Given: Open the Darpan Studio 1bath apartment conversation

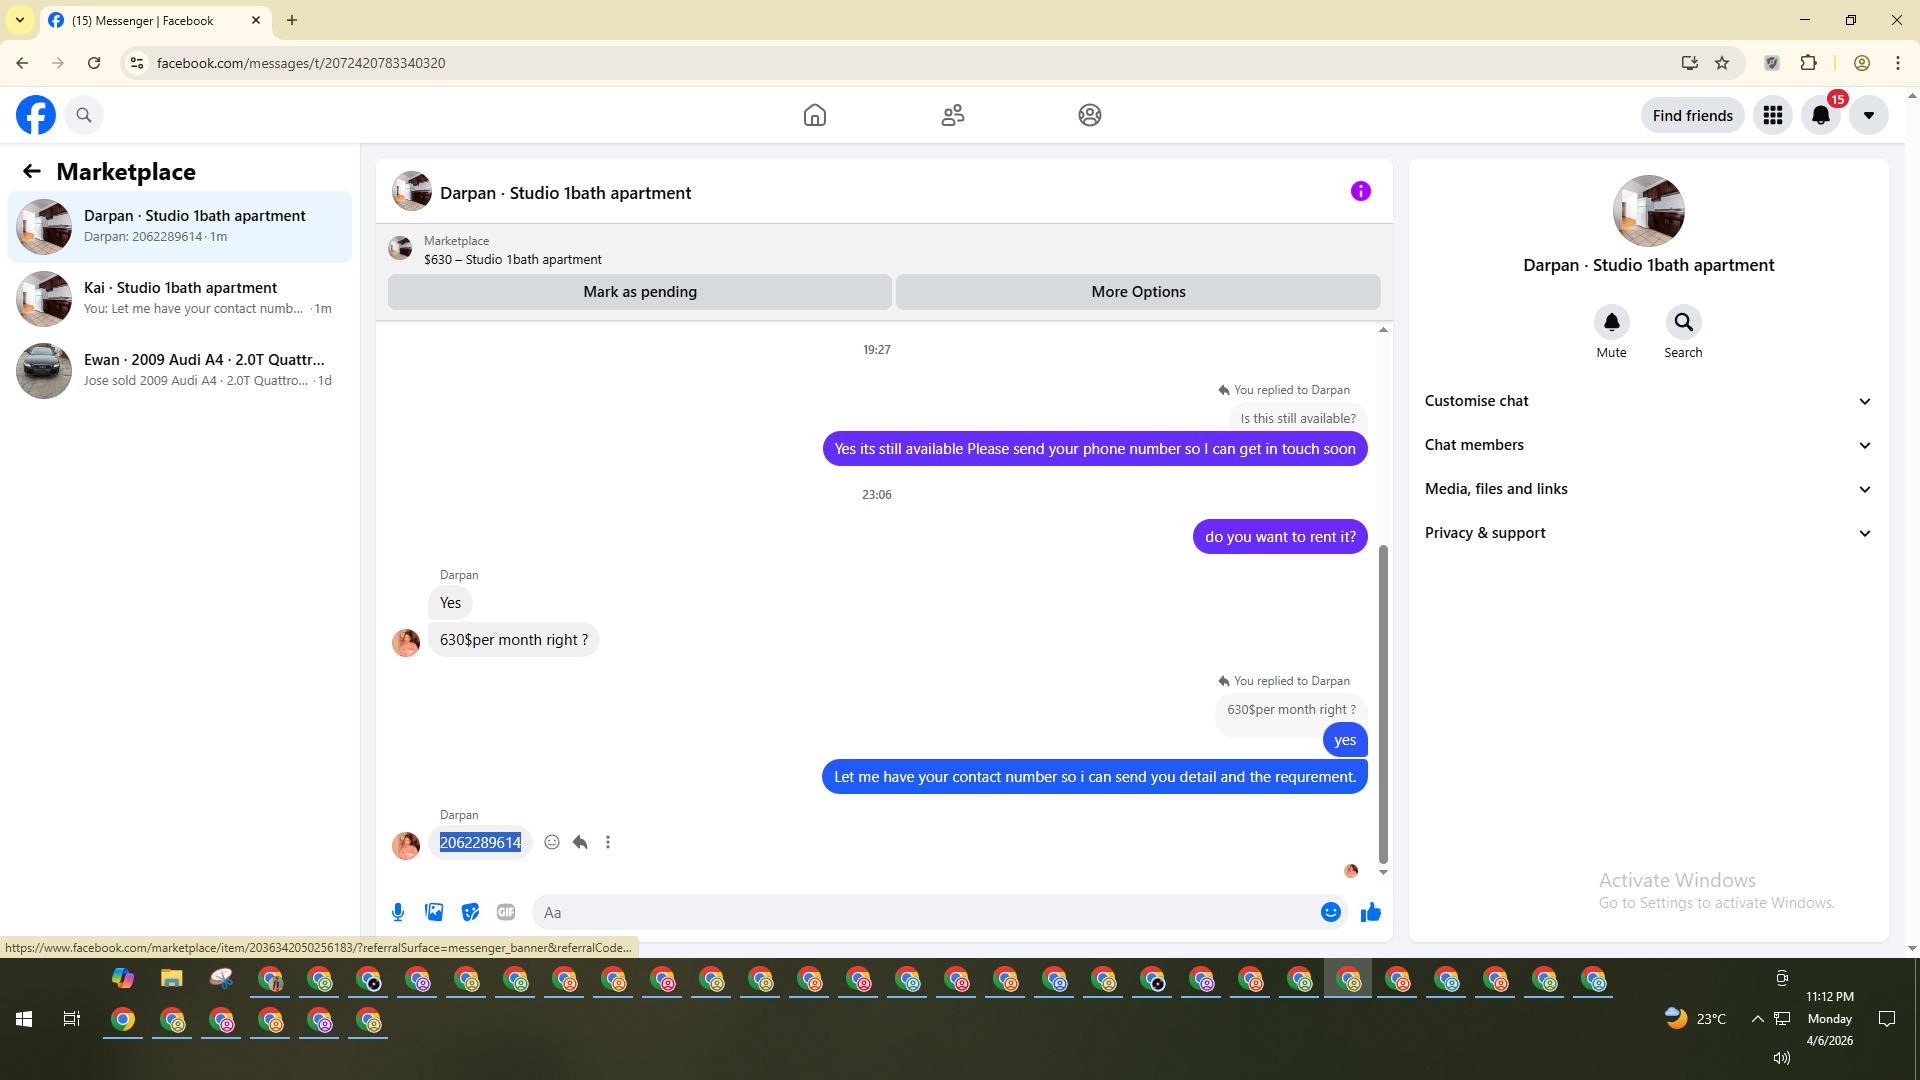Looking at the screenshot, I should [180, 226].
